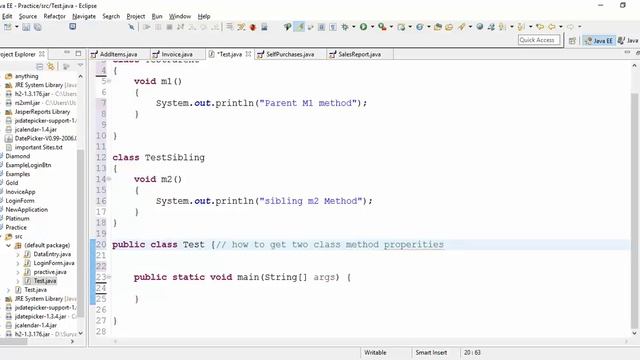Open the Help menu
The width and height of the screenshot is (640, 360).
tap(204, 16)
